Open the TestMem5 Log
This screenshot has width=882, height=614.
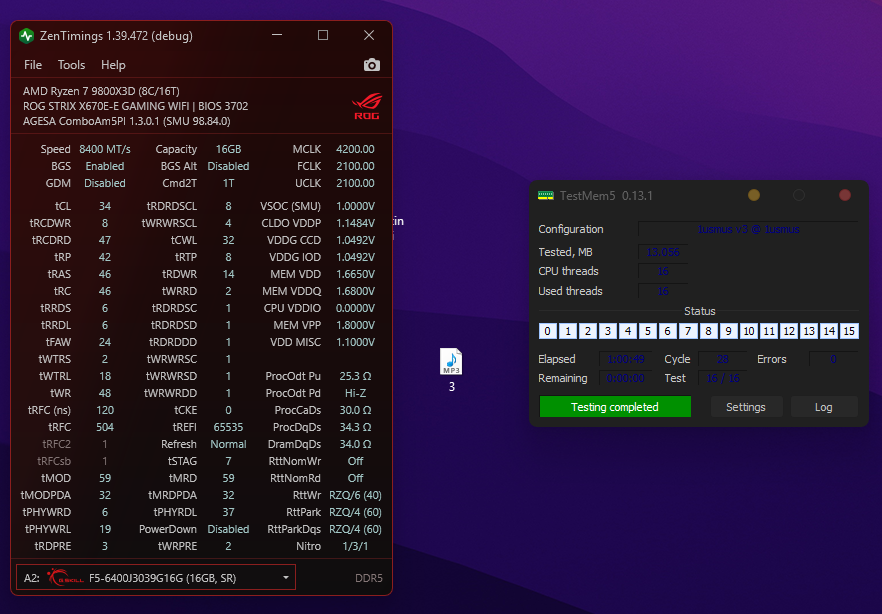click(x=824, y=407)
